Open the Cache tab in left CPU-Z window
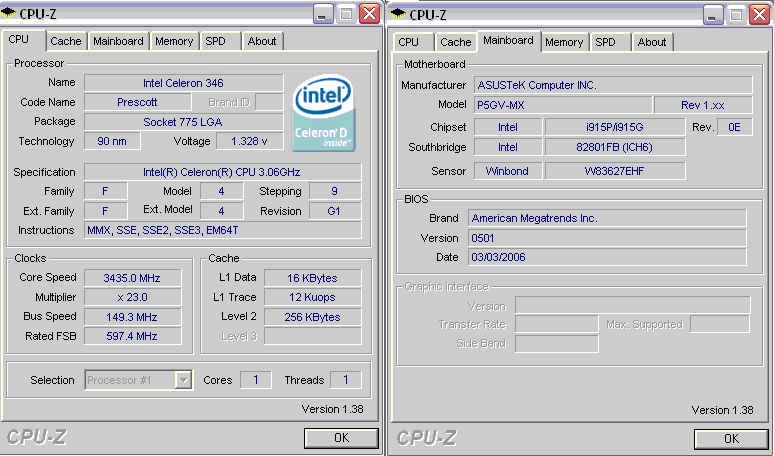This screenshot has height=456, width=774. point(66,41)
